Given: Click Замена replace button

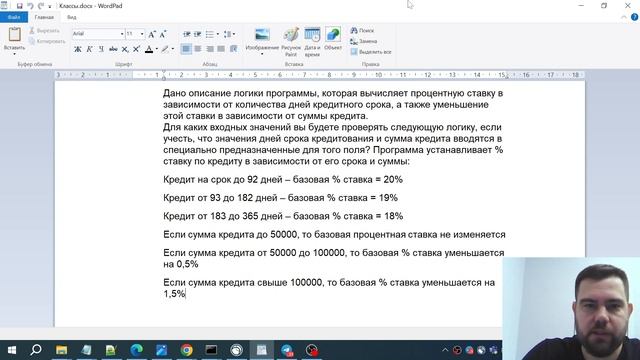Looking at the screenshot, I should pos(364,41).
